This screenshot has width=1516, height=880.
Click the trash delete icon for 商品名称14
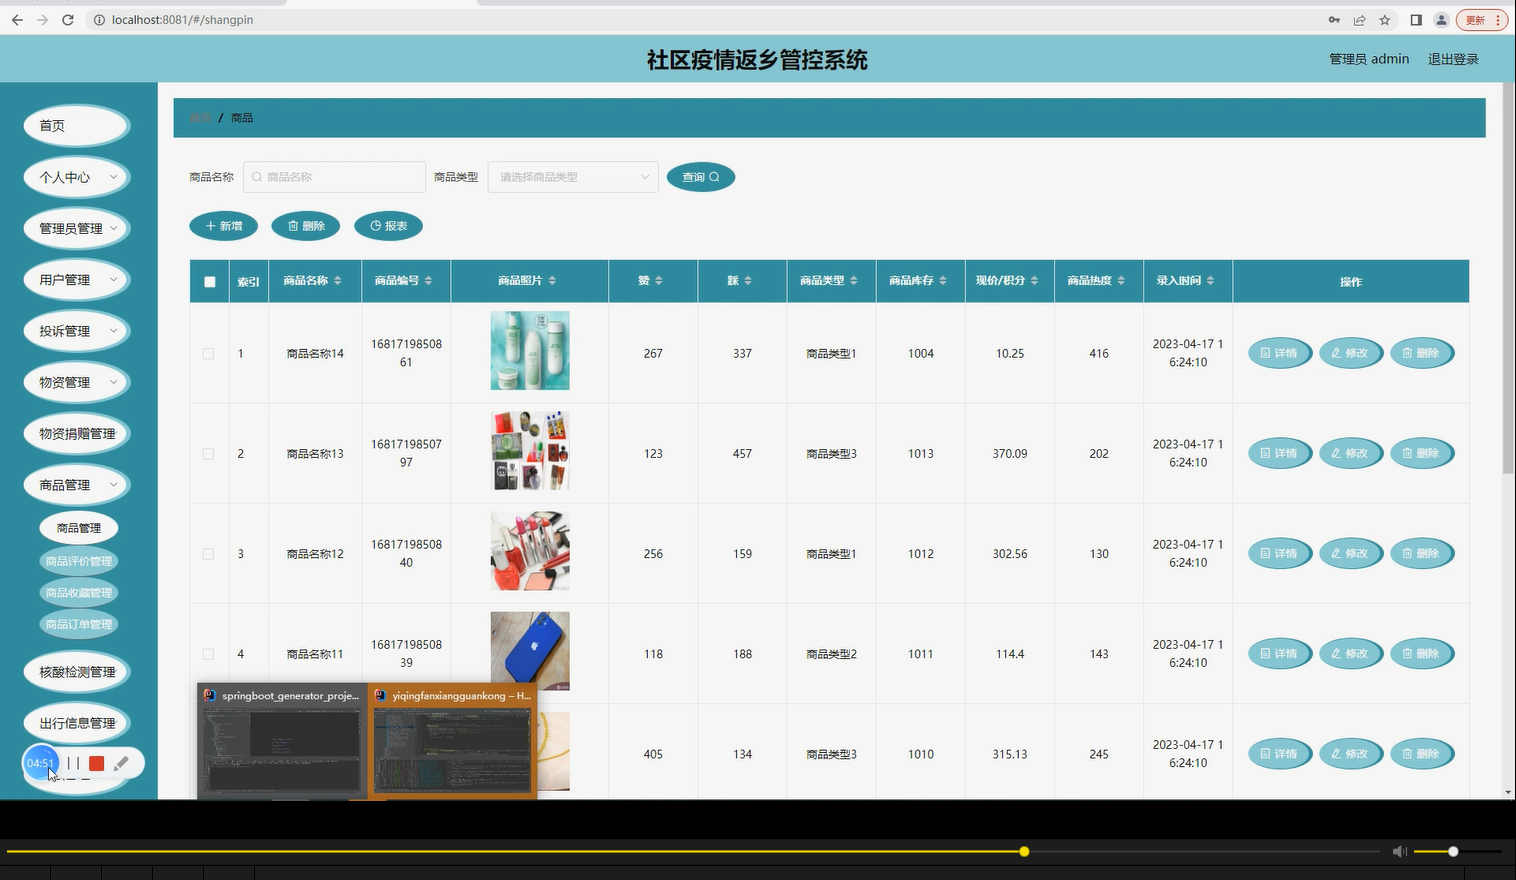(x=1410, y=353)
